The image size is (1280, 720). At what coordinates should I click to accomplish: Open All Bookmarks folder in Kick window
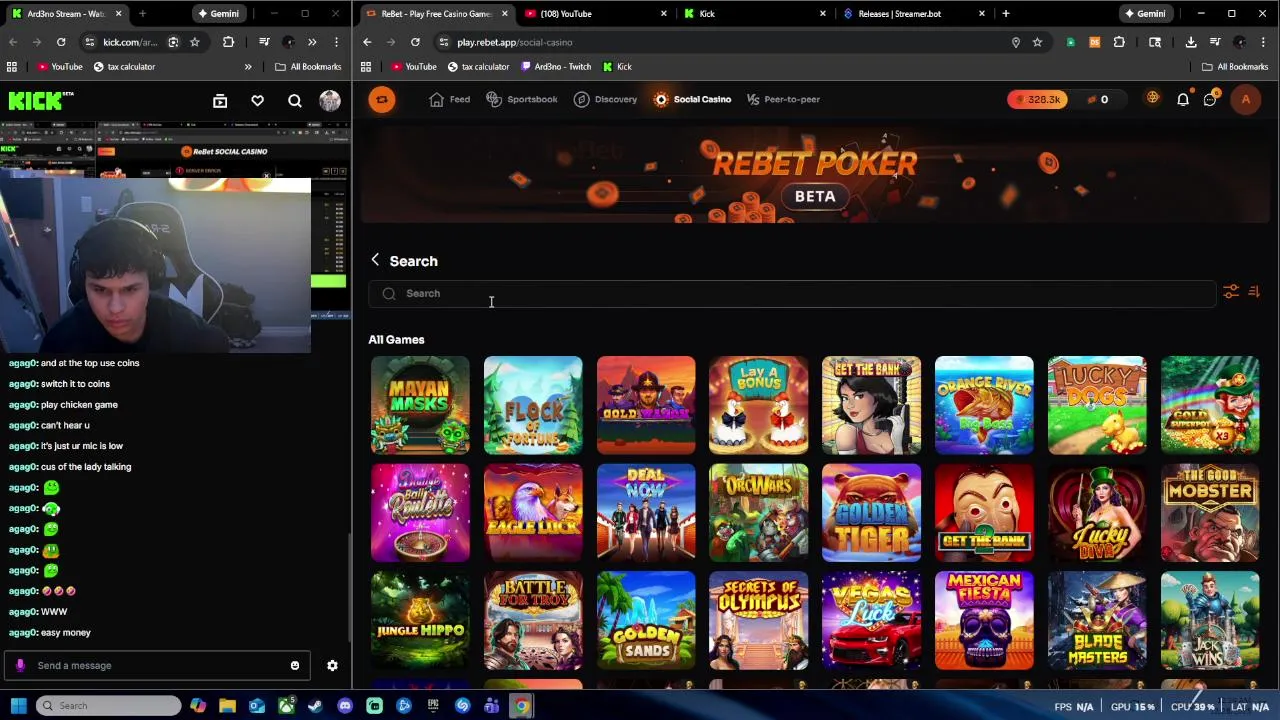click(308, 67)
